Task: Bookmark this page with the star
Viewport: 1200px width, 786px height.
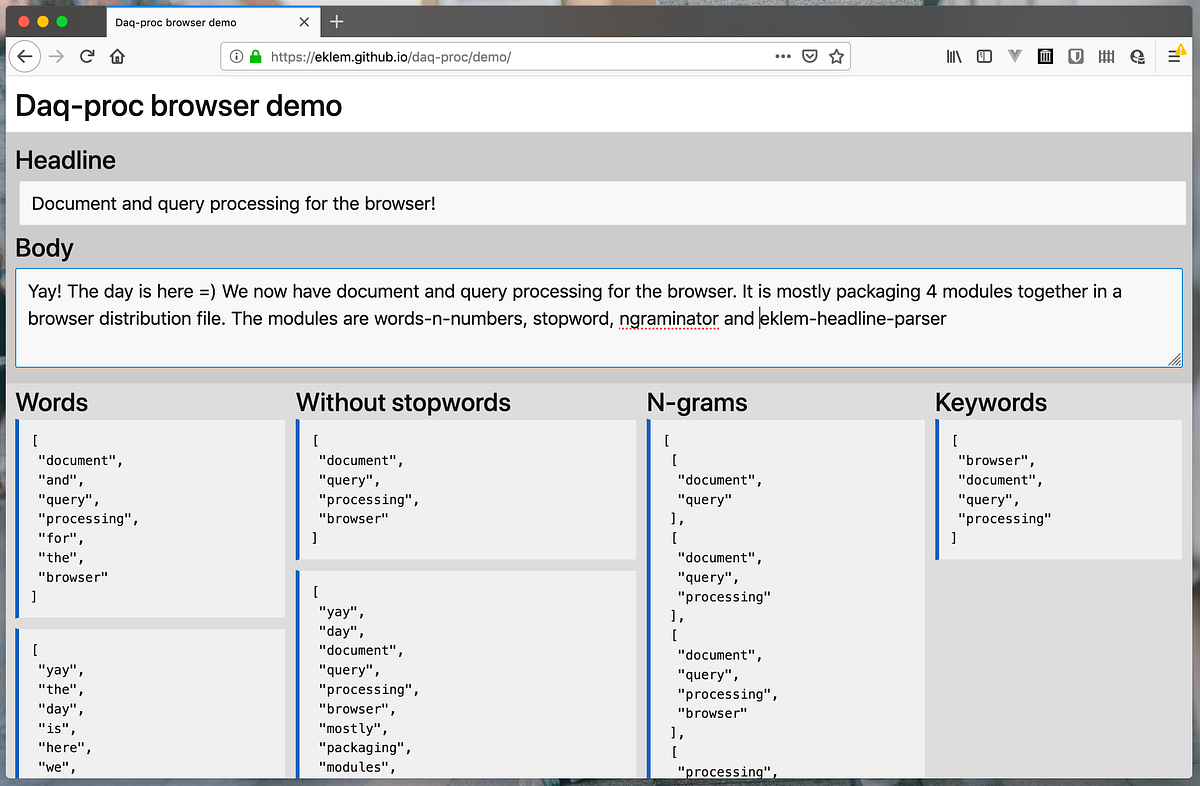Action: pyautogui.click(x=837, y=56)
